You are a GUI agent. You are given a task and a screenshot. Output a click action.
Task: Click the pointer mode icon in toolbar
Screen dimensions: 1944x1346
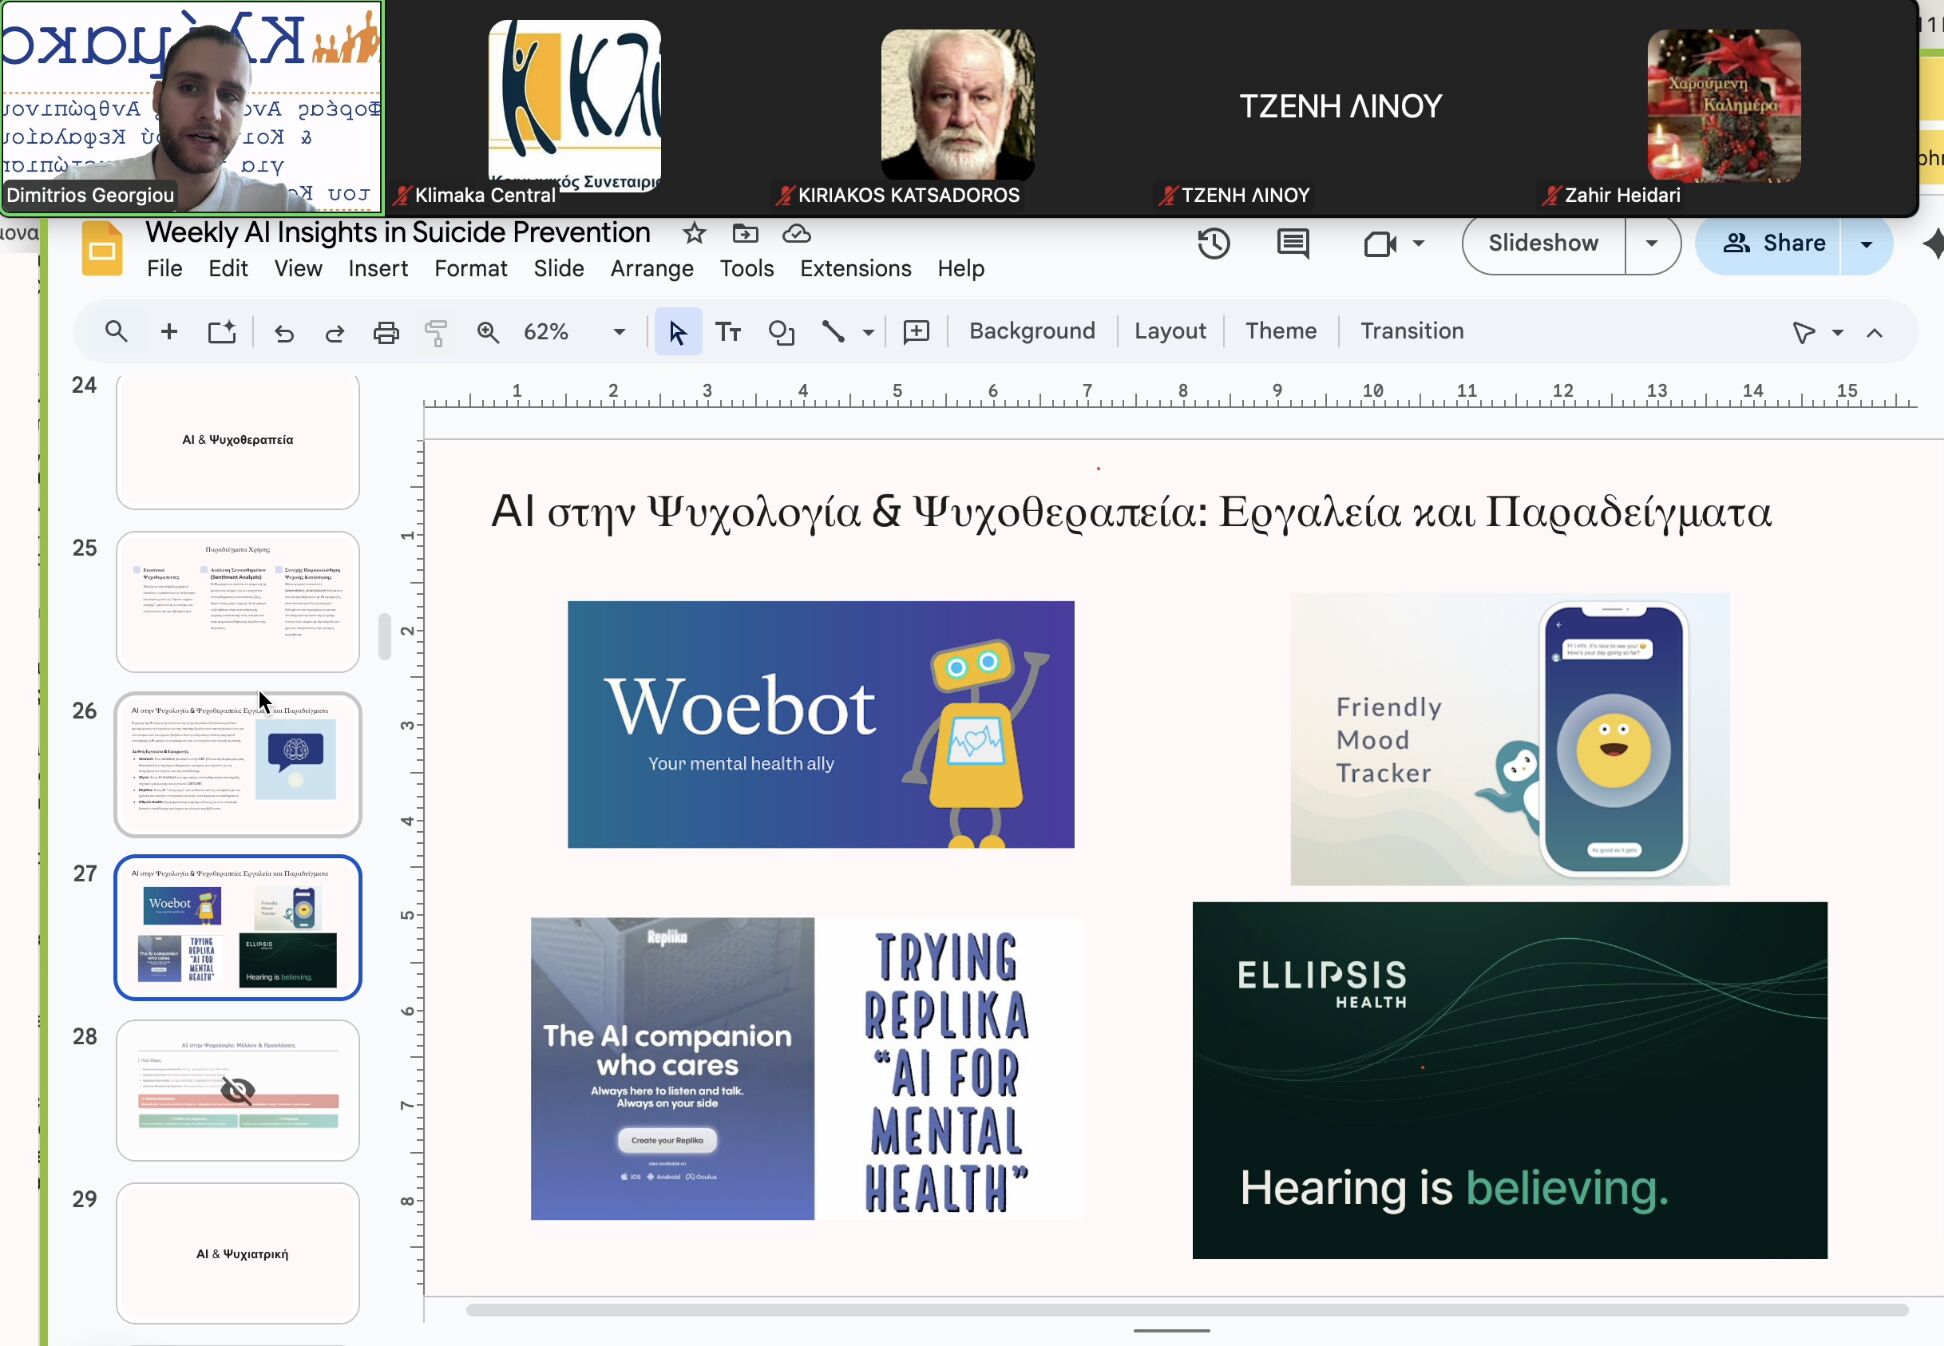(x=1804, y=332)
